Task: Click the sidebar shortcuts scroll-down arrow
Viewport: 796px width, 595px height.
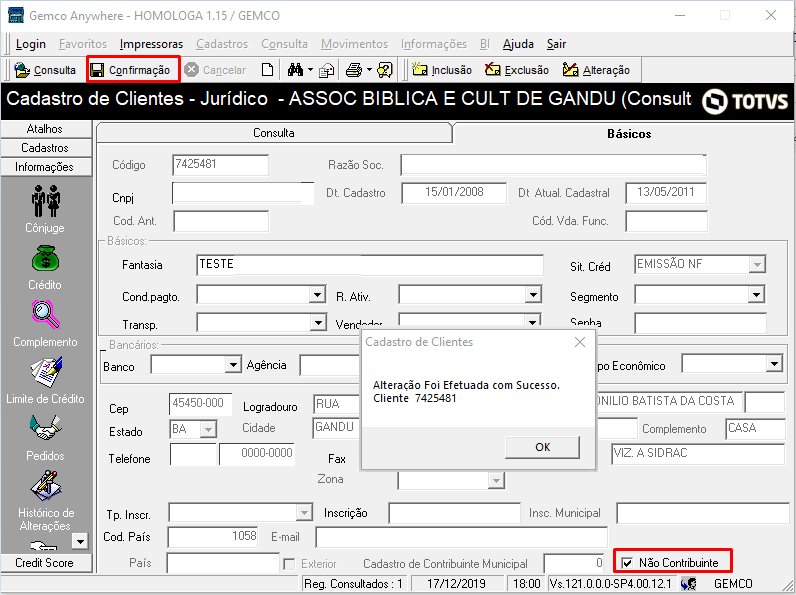Action: pyautogui.click(x=80, y=541)
